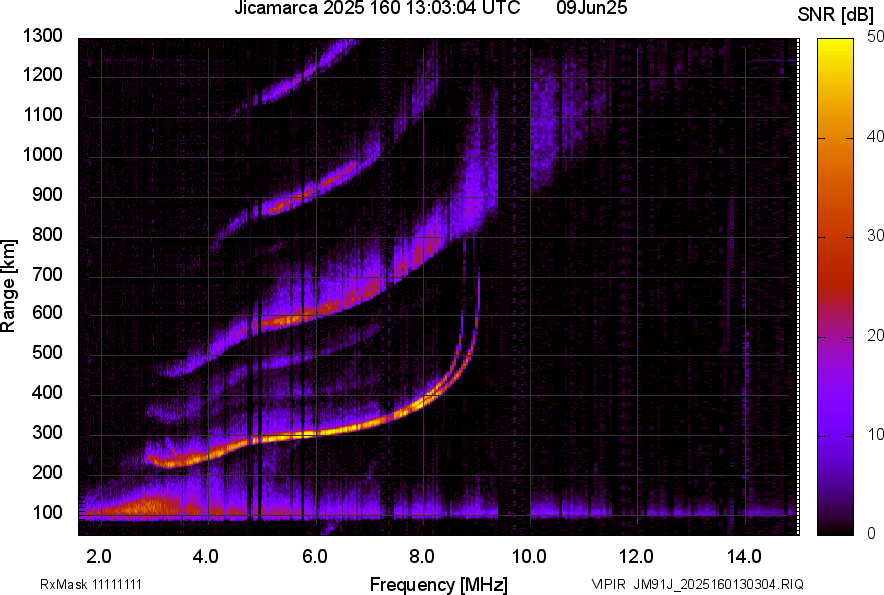Click range tick label "1100"
This screenshot has width=884, height=595.
(42, 115)
